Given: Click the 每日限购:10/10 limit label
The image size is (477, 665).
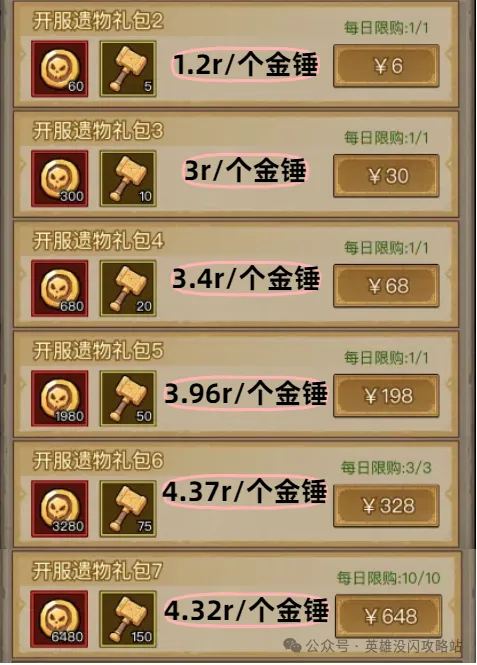Looking at the screenshot, I should (x=389, y=578).
